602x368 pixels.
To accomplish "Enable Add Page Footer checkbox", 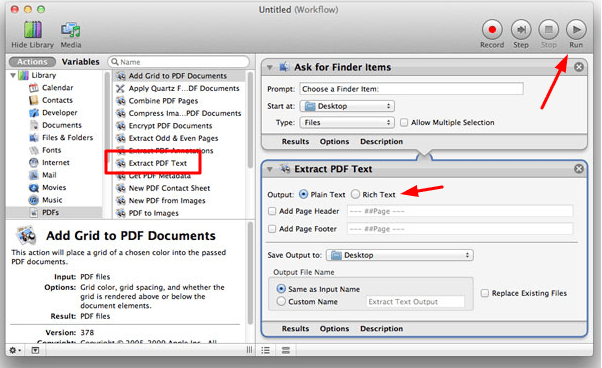I will click(x=272, y=229).
